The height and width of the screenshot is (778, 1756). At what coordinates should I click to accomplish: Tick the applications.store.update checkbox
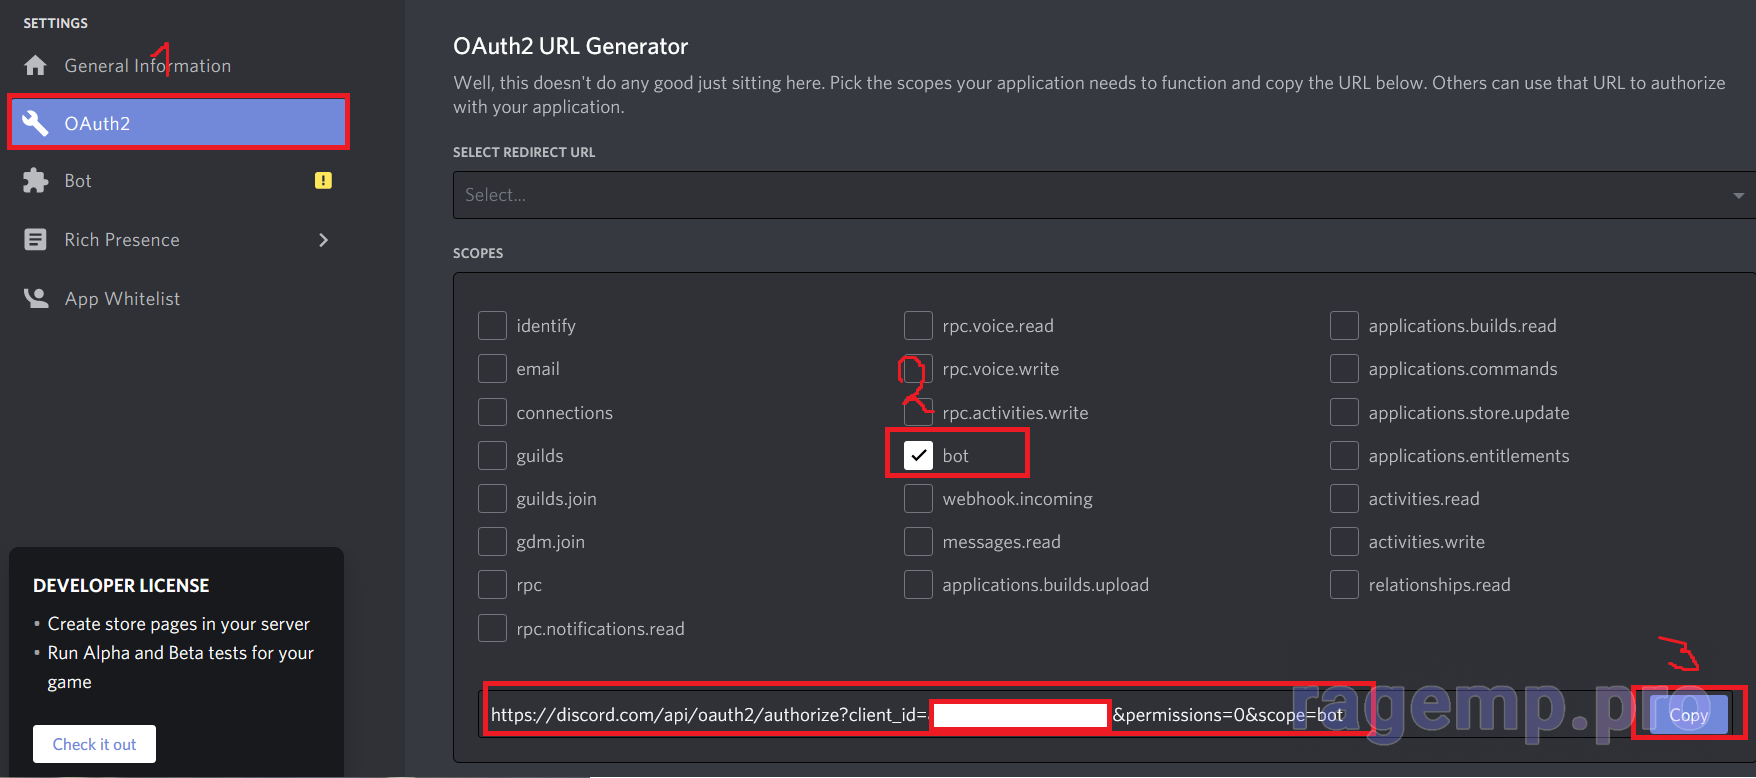click(1344, 413)
